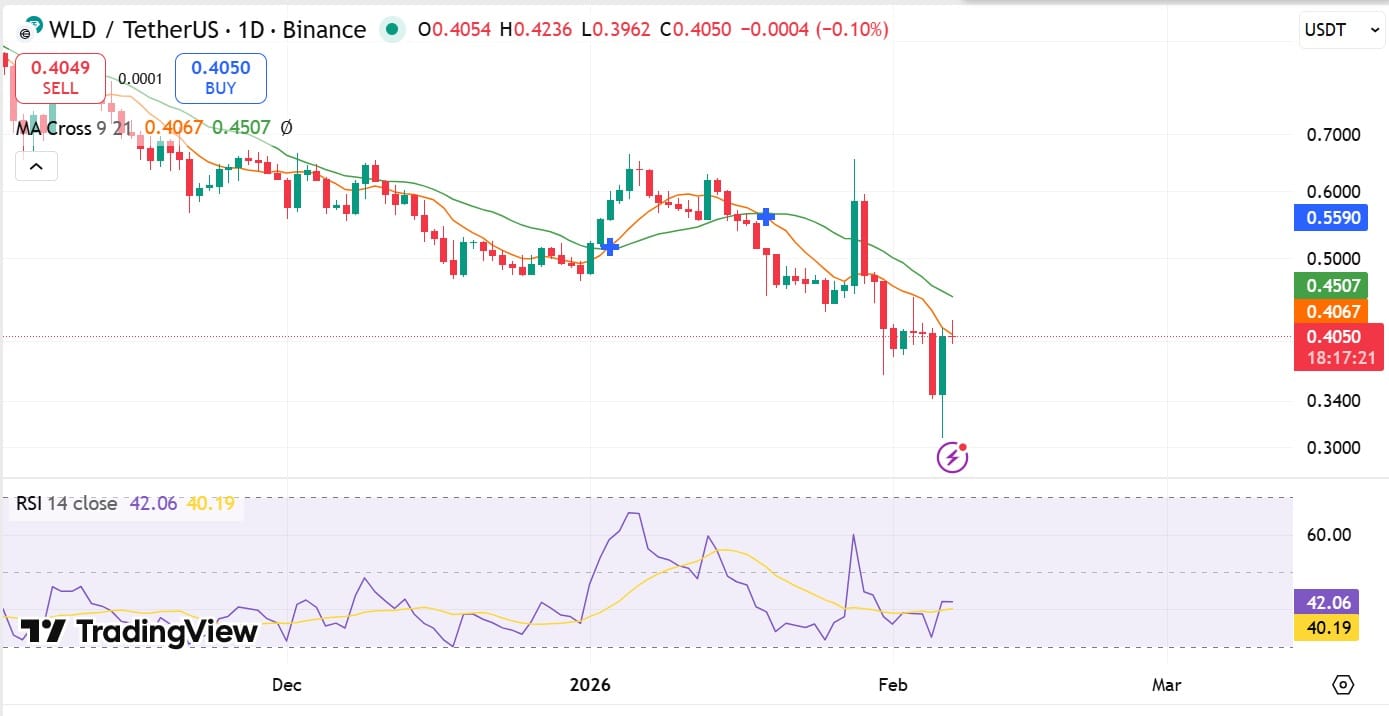The width and height of the screenshot is (1389, 716).
Task: Open indicator options via the Ø icon
Action: 286,127
